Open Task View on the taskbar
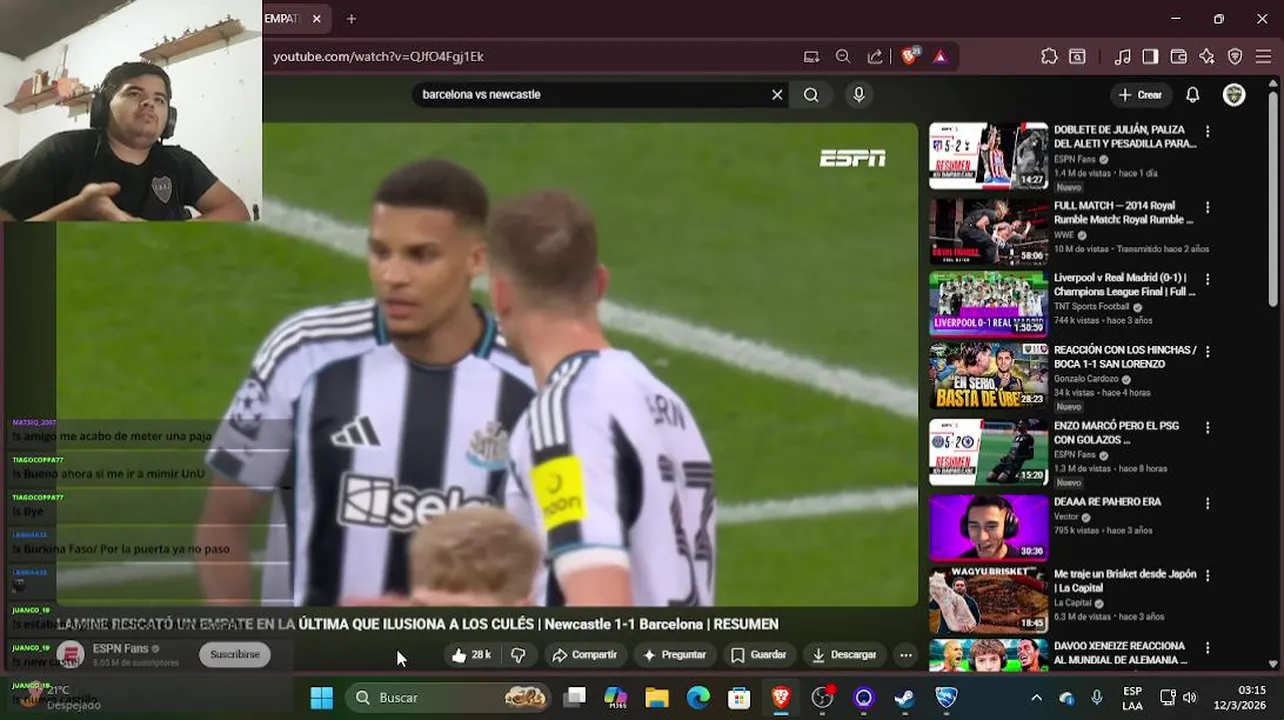Screen dimensions: 1284x720 [x=574, y=697]
